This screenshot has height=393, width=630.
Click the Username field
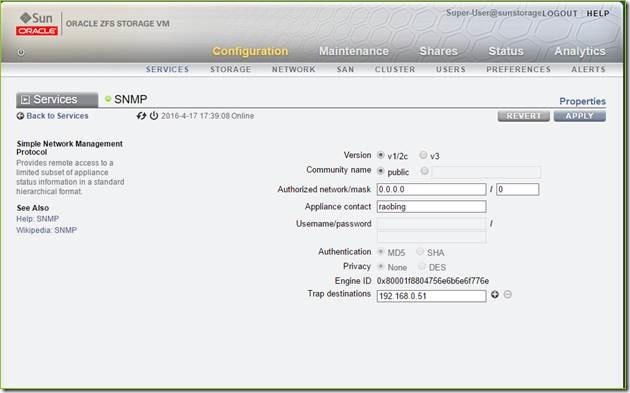[432, 223]
